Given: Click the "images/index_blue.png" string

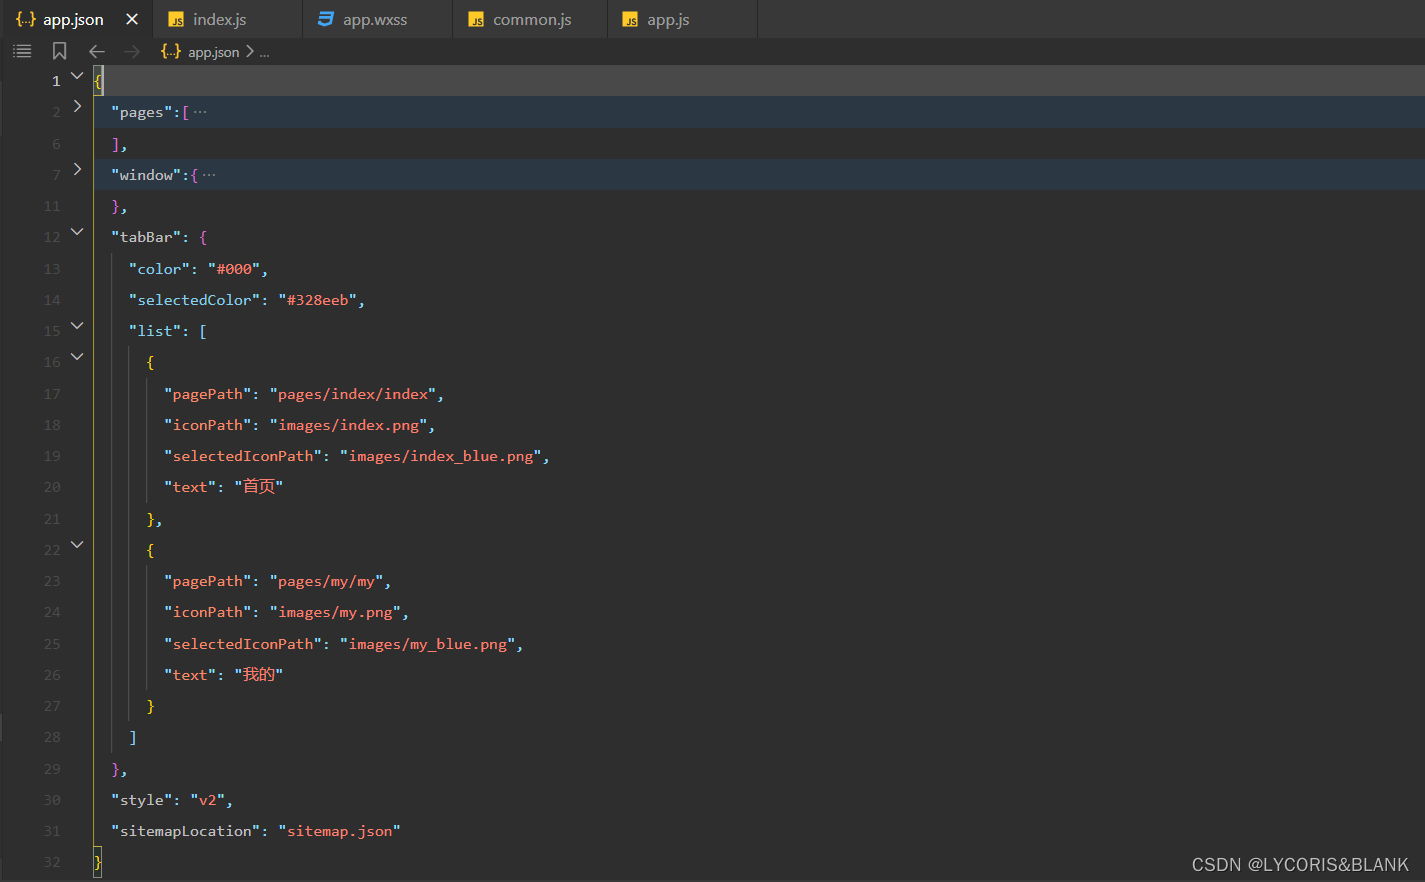Looking at the screenshot, I should [x=441, y=456].
